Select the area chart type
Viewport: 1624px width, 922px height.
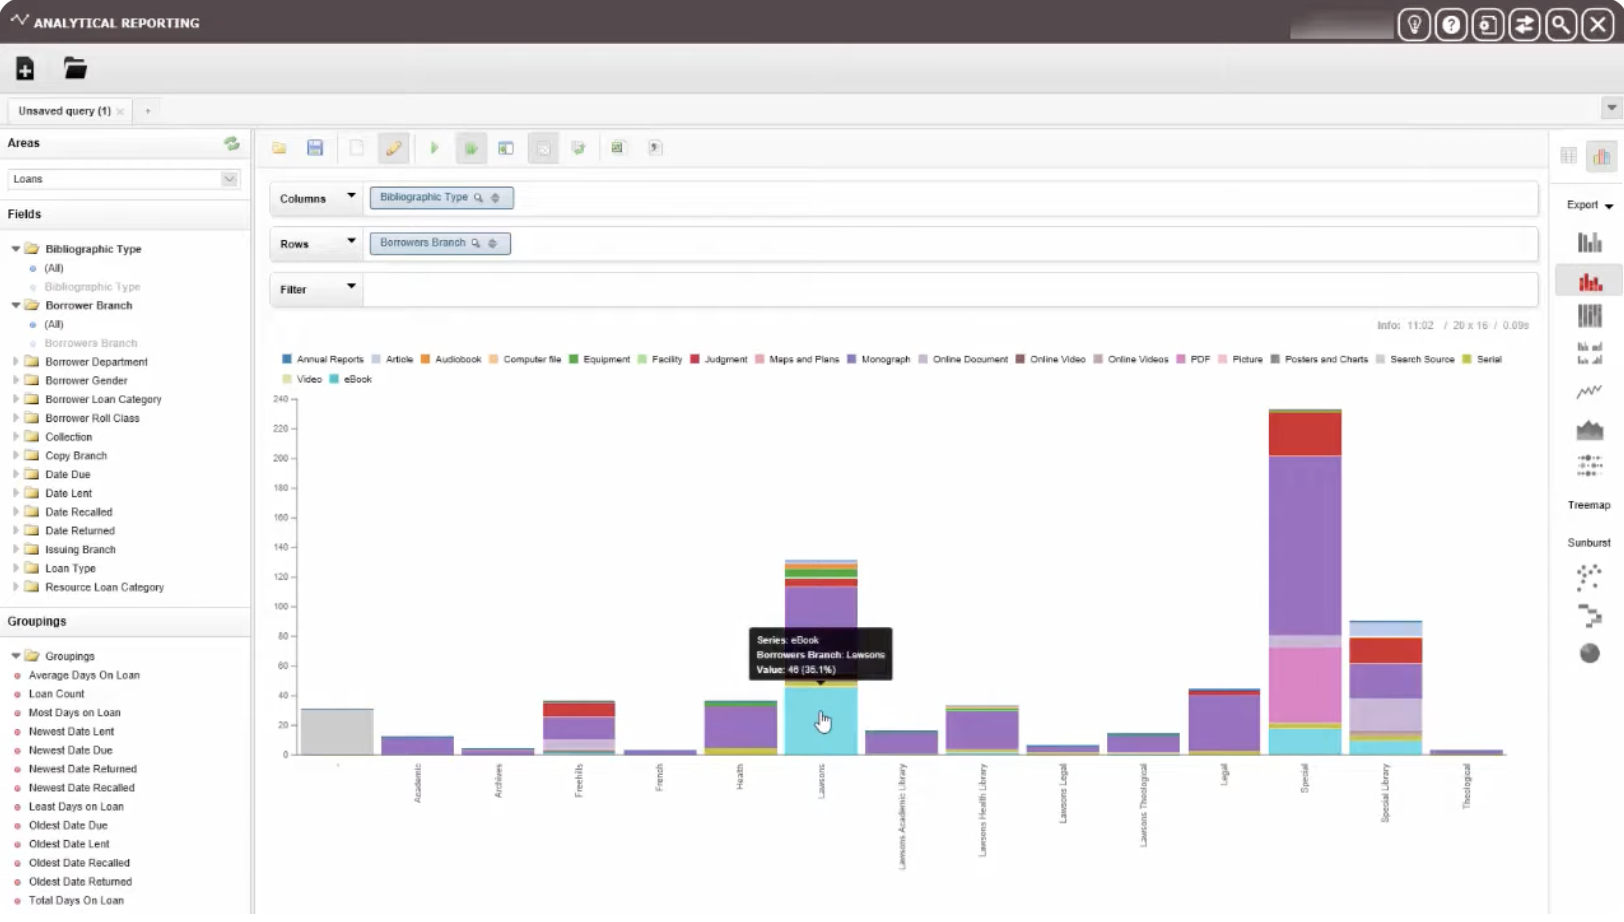click(1589, 431)
